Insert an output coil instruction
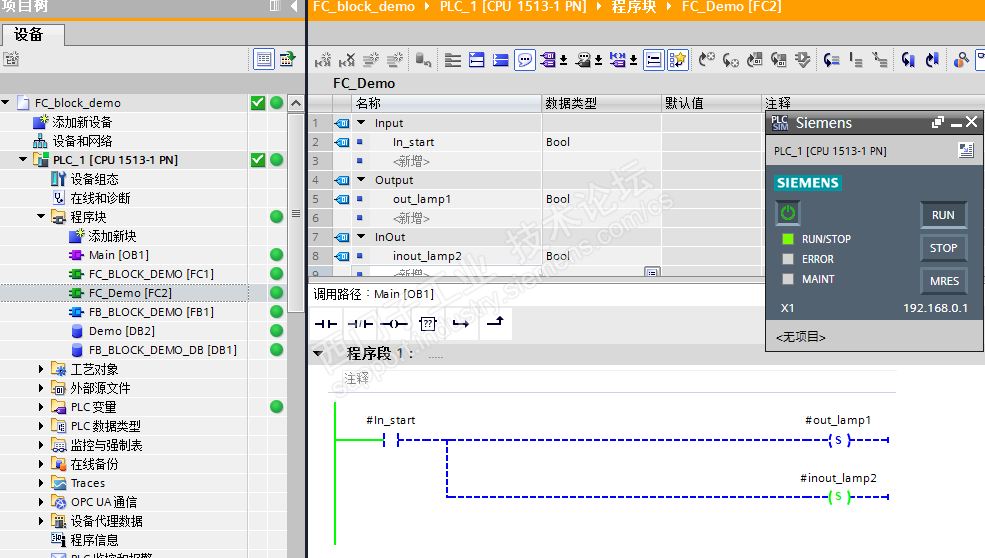Viewport: 985px width, 558px height. [394, 324]
